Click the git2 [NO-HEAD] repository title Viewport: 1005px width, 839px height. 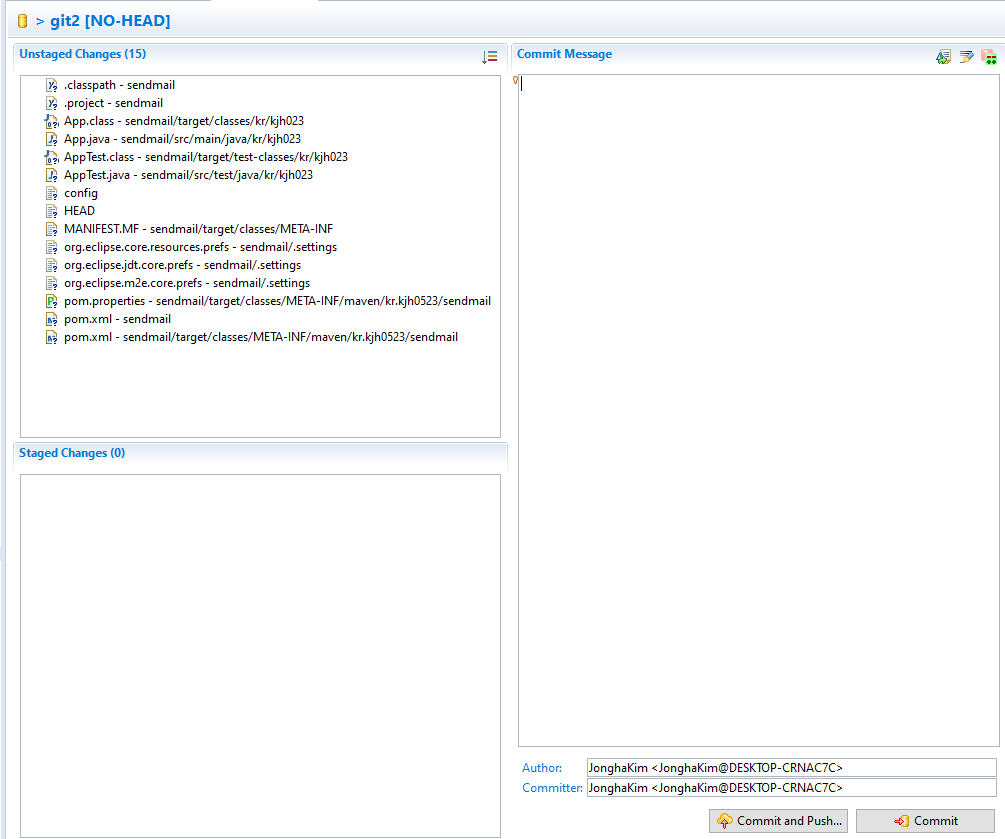pyautogui.click(x=110, y=21)
